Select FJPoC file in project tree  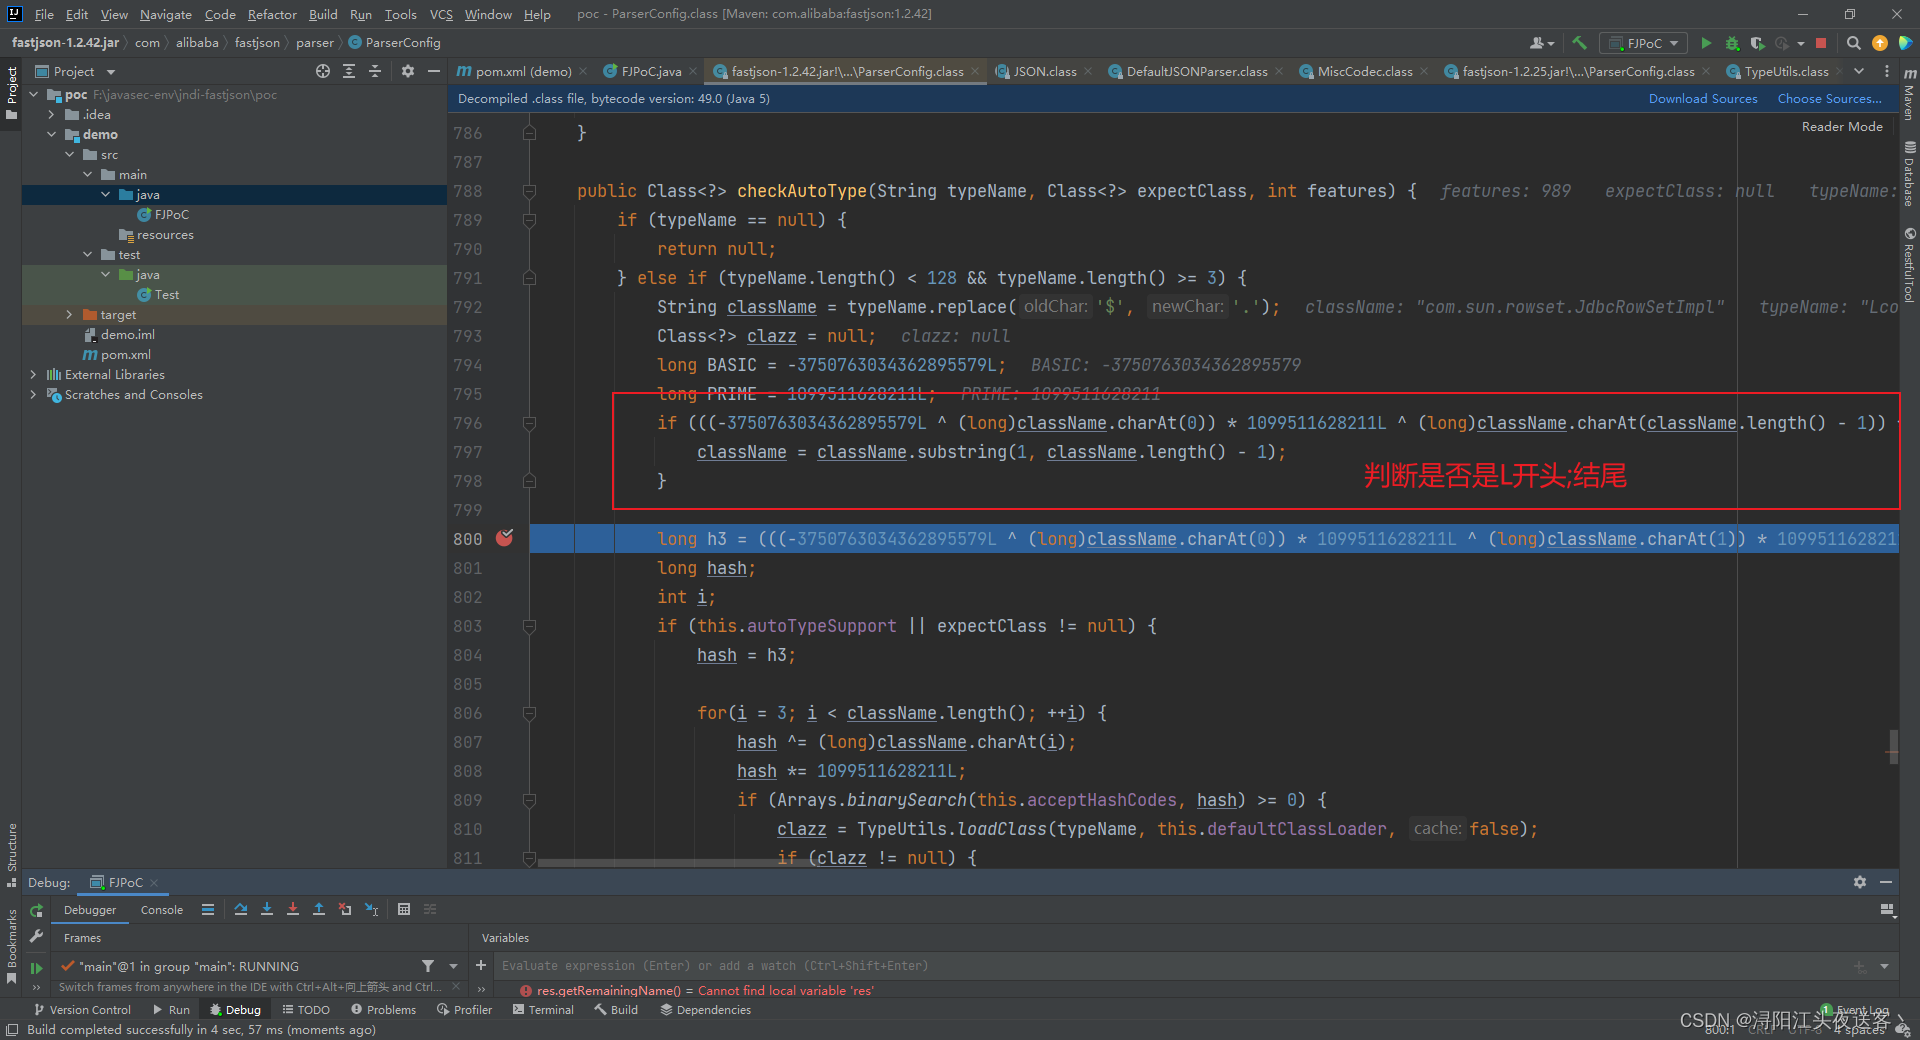pyautogui.click(x=171, y=214)
